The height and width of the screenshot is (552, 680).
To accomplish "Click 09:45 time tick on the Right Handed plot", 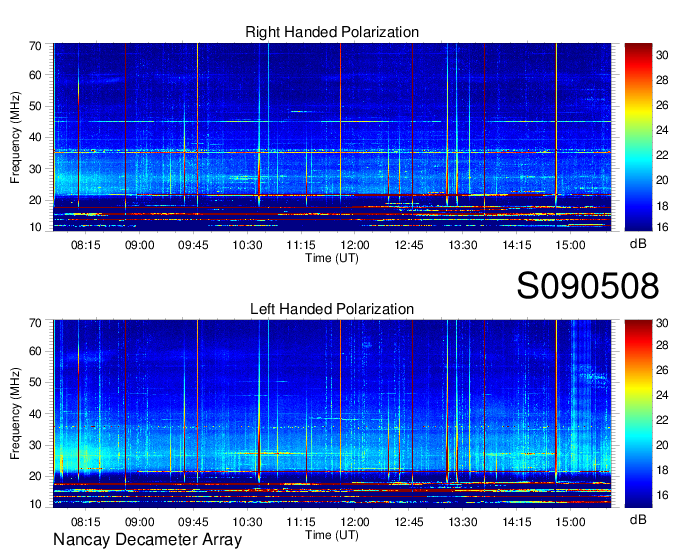I will [193, 245].
